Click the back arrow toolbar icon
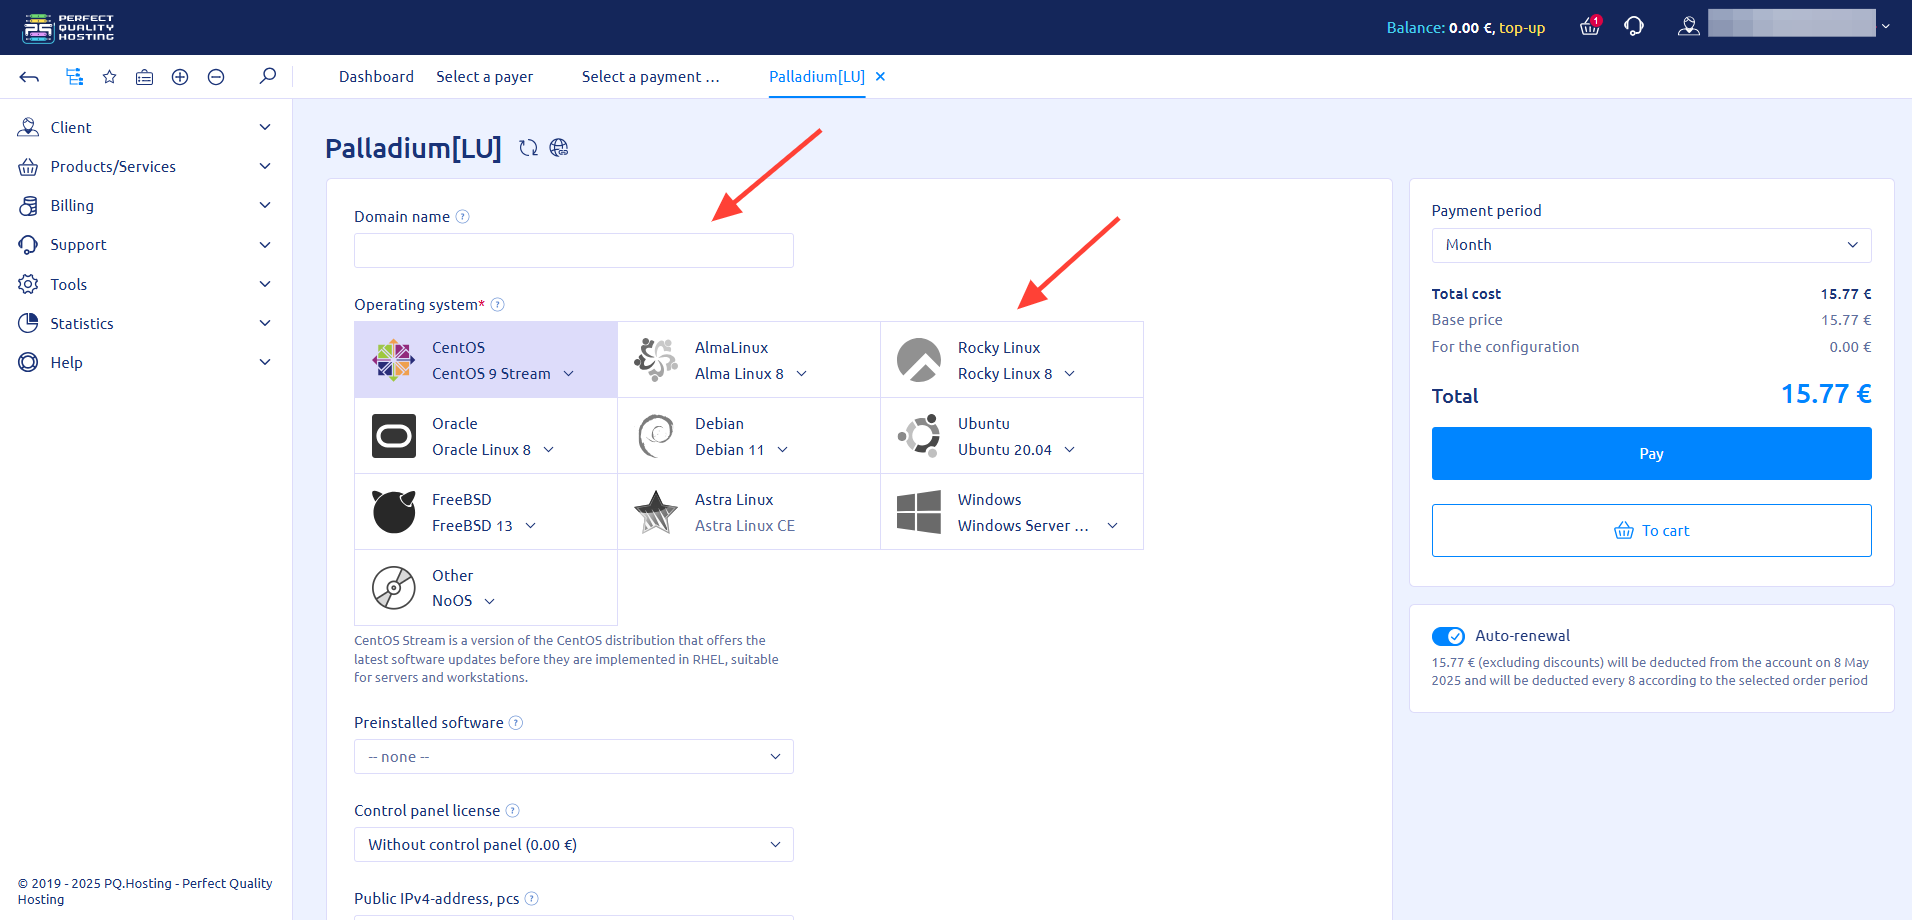This screenshot has height=920, width=1912. coord(29,77)
